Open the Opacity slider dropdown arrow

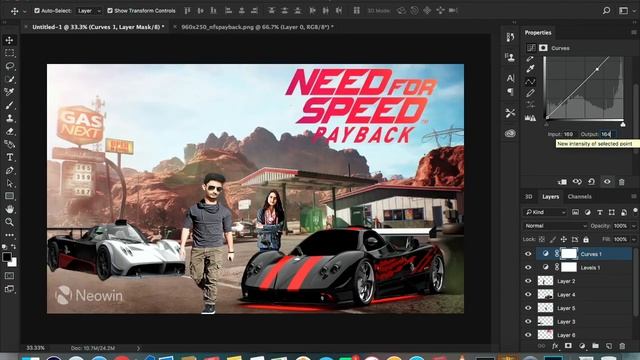coord(634,226)
